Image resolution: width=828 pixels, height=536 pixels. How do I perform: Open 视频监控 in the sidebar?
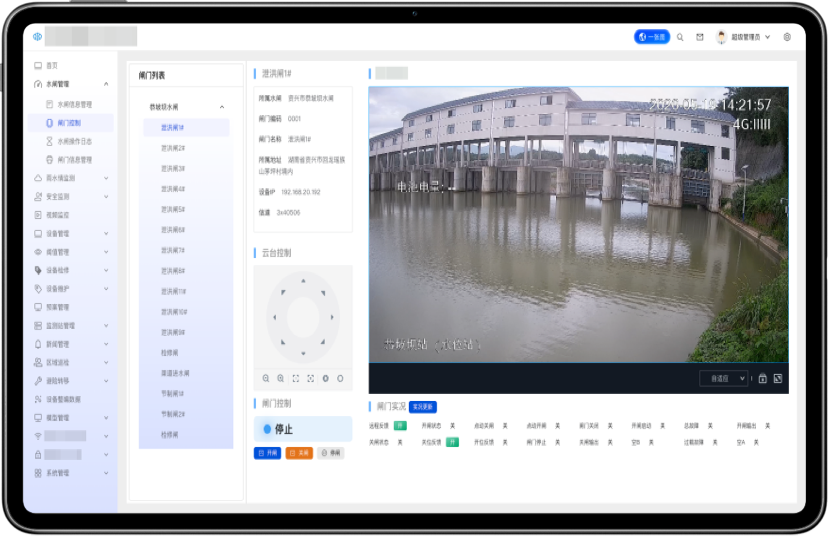70,215
